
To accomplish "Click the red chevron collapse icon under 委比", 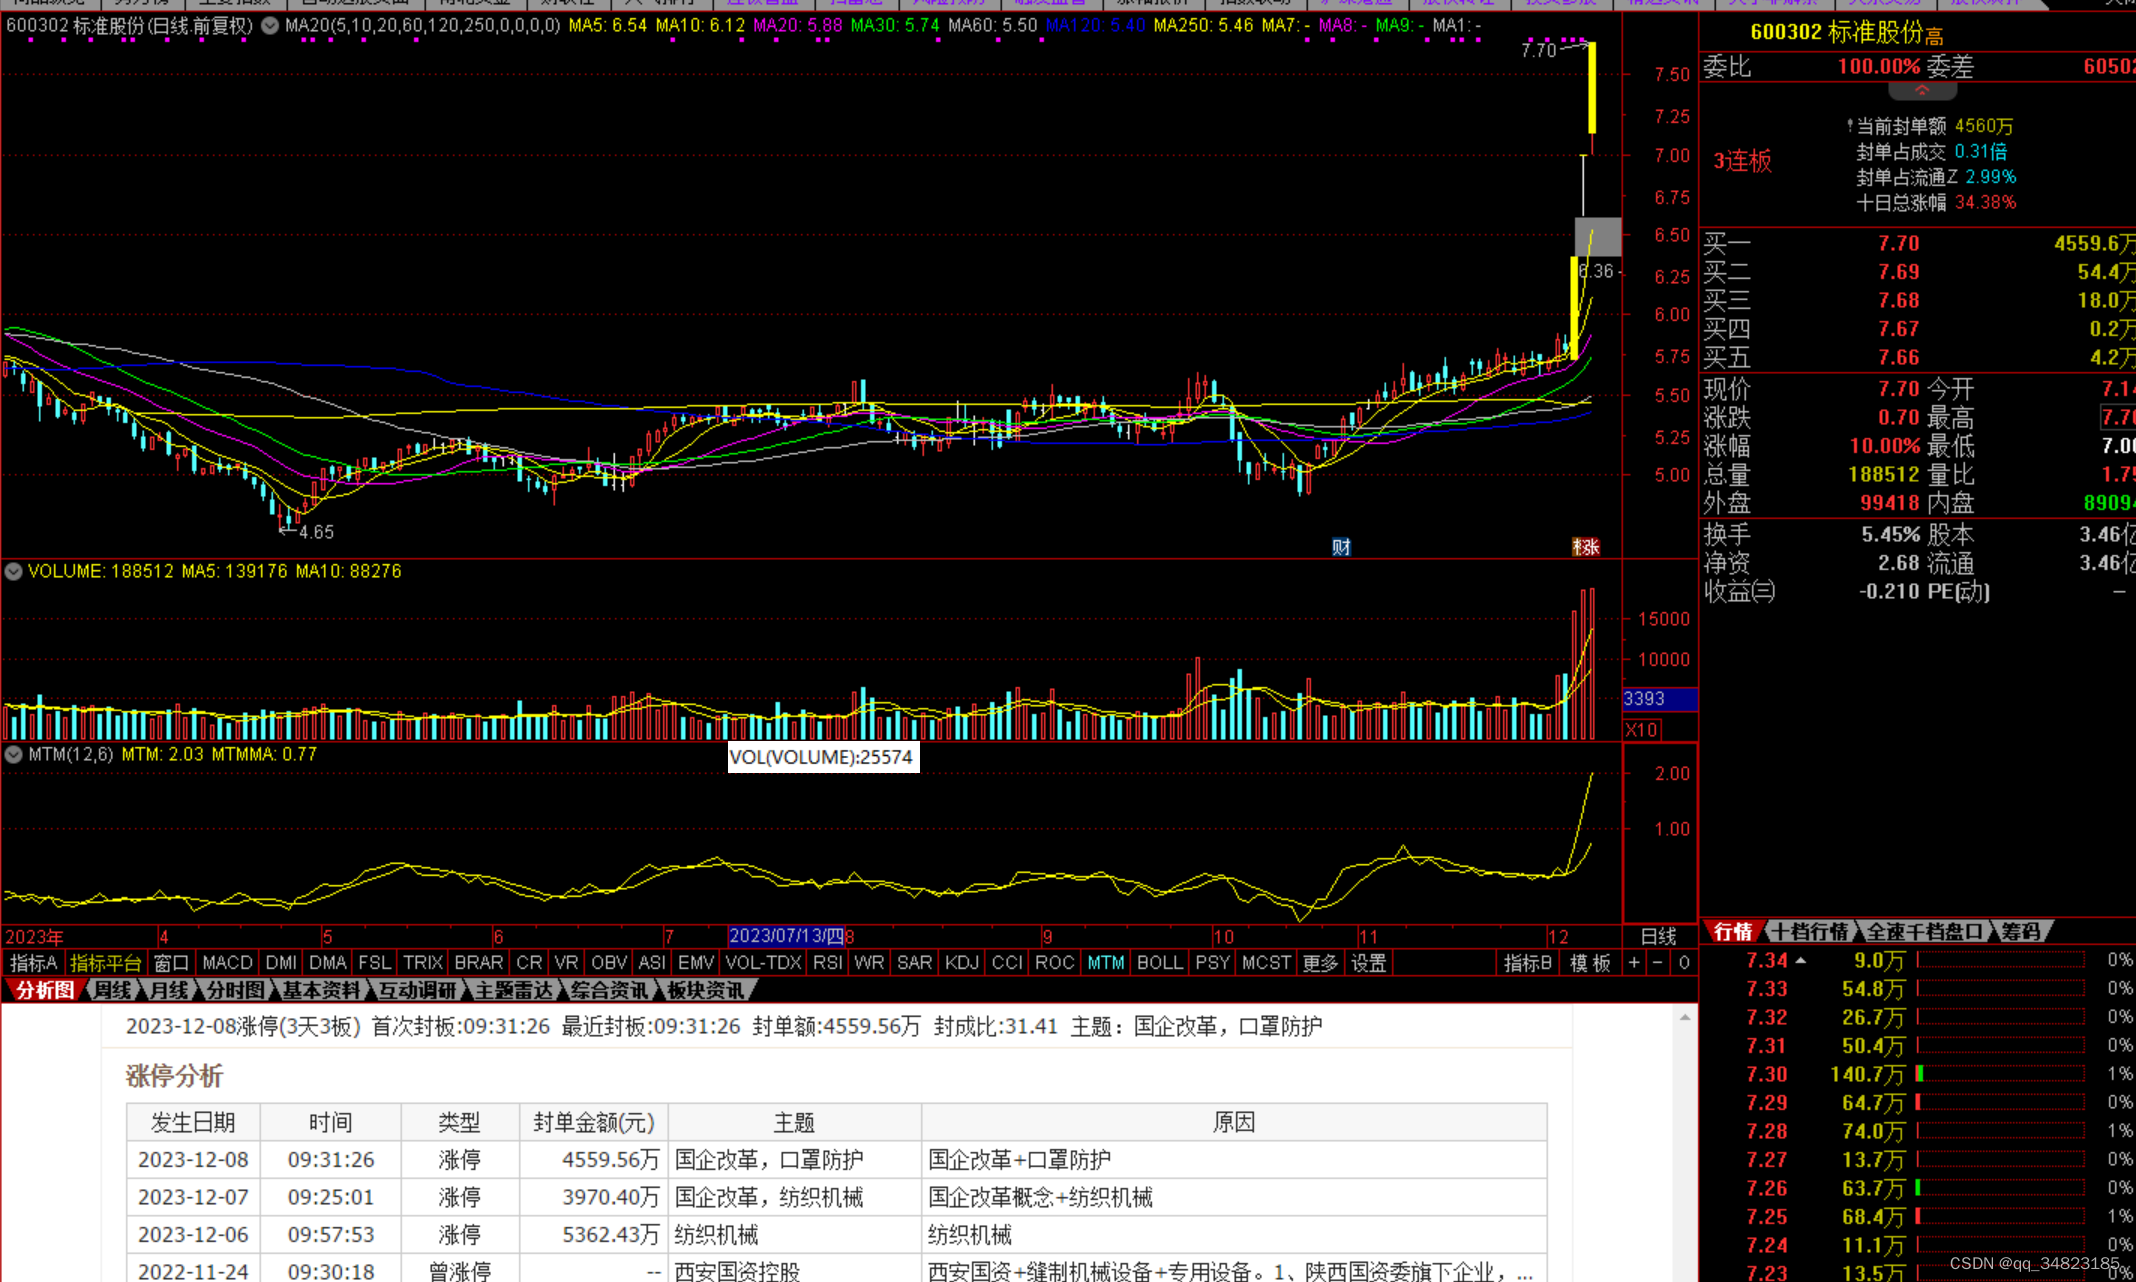I will 1921,91.
